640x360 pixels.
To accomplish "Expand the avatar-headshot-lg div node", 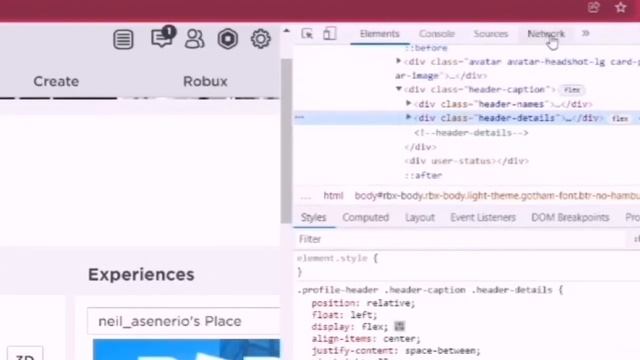I will (398, 61).
